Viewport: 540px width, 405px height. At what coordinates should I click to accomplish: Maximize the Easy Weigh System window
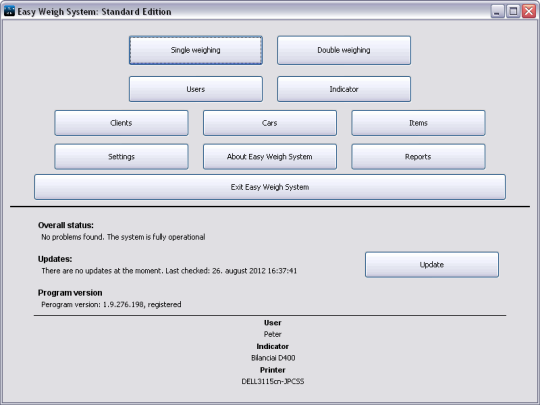coord(513,11)
